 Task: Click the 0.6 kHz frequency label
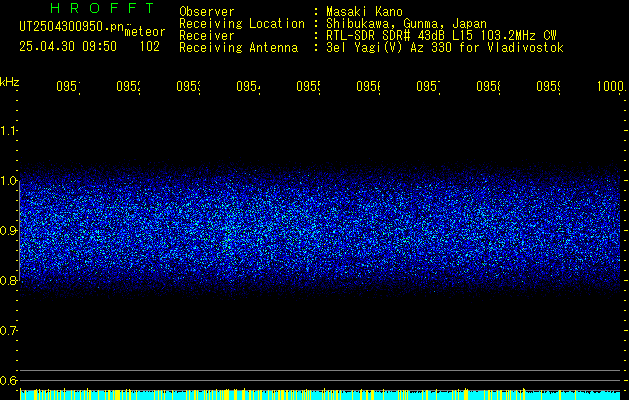(9, 380)
